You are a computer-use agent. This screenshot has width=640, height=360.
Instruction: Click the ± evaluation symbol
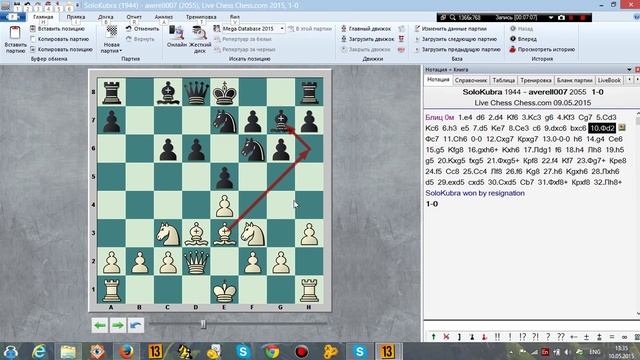586,337
